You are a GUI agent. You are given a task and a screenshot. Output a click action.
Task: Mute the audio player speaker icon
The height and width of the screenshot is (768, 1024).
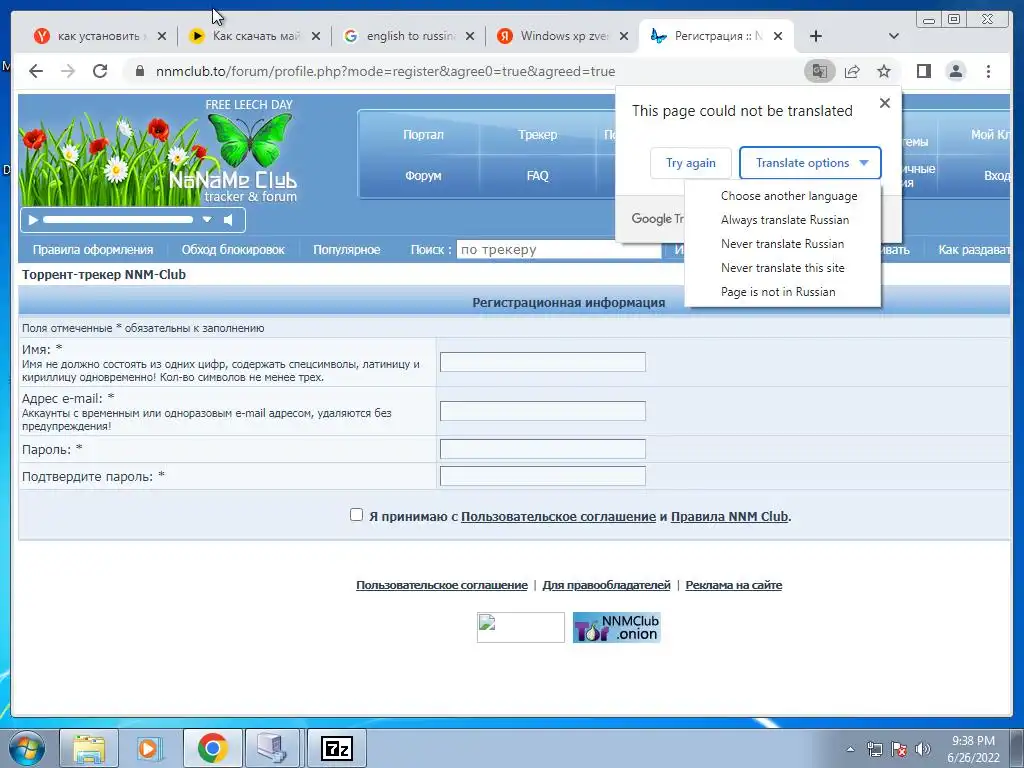229,220
